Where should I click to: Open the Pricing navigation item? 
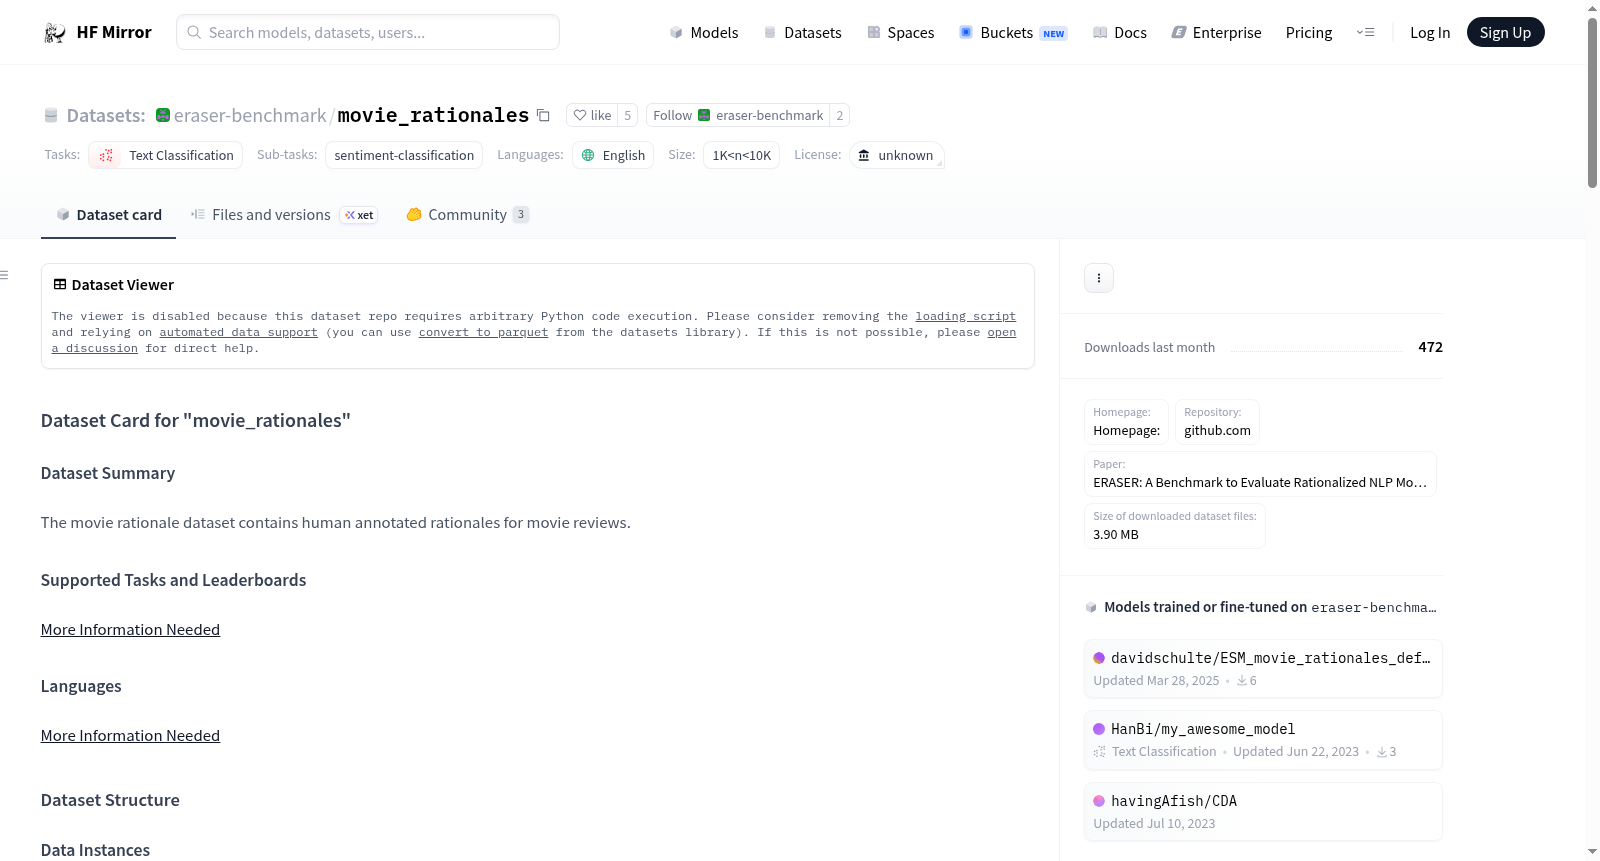tap(1309, 32)
